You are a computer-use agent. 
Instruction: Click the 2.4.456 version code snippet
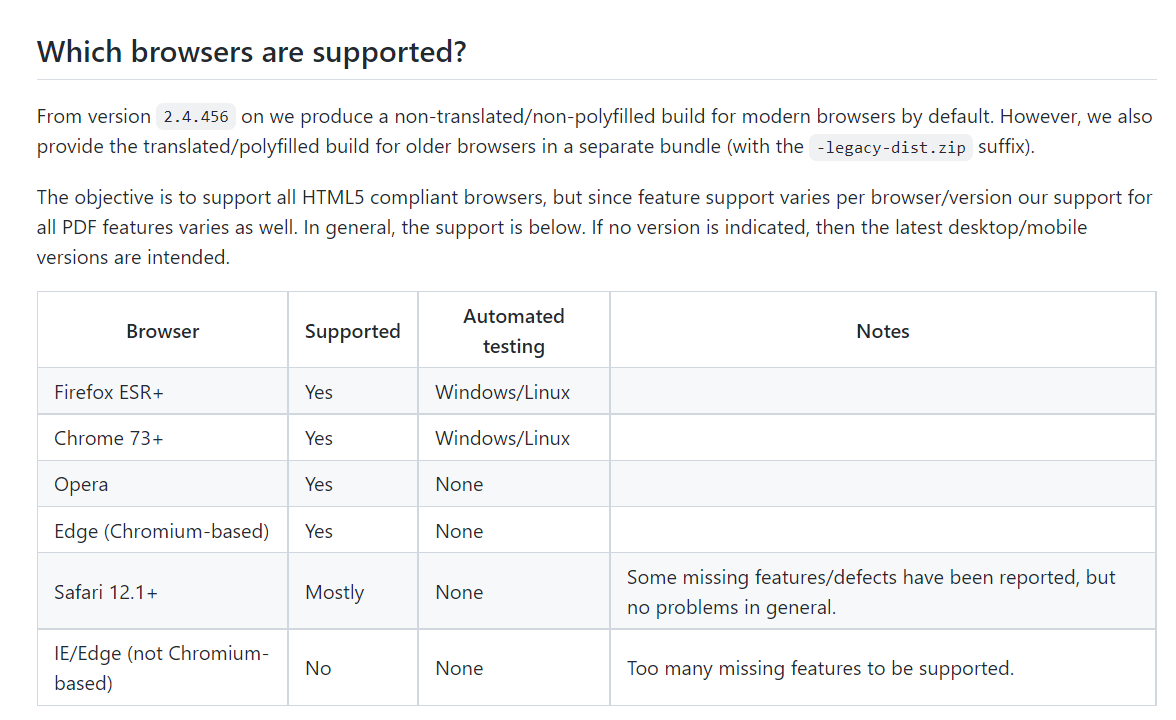pyautogui.click(x=196, y=116)
